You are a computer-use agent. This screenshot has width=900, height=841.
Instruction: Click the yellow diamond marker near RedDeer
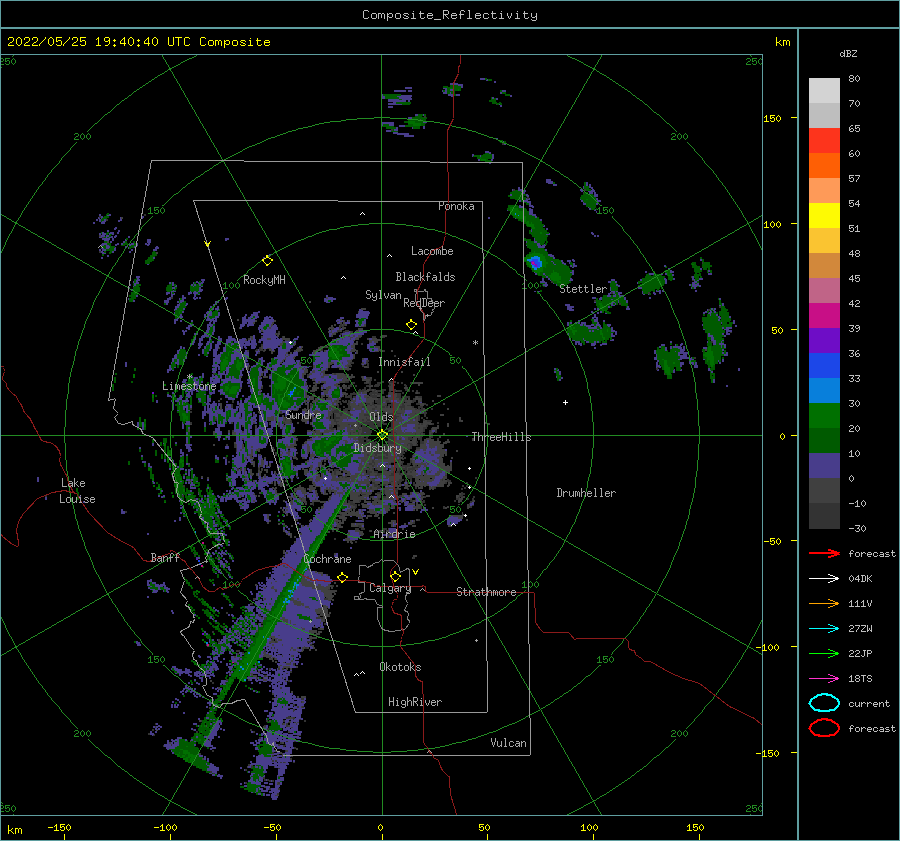(x=412, y=325)
